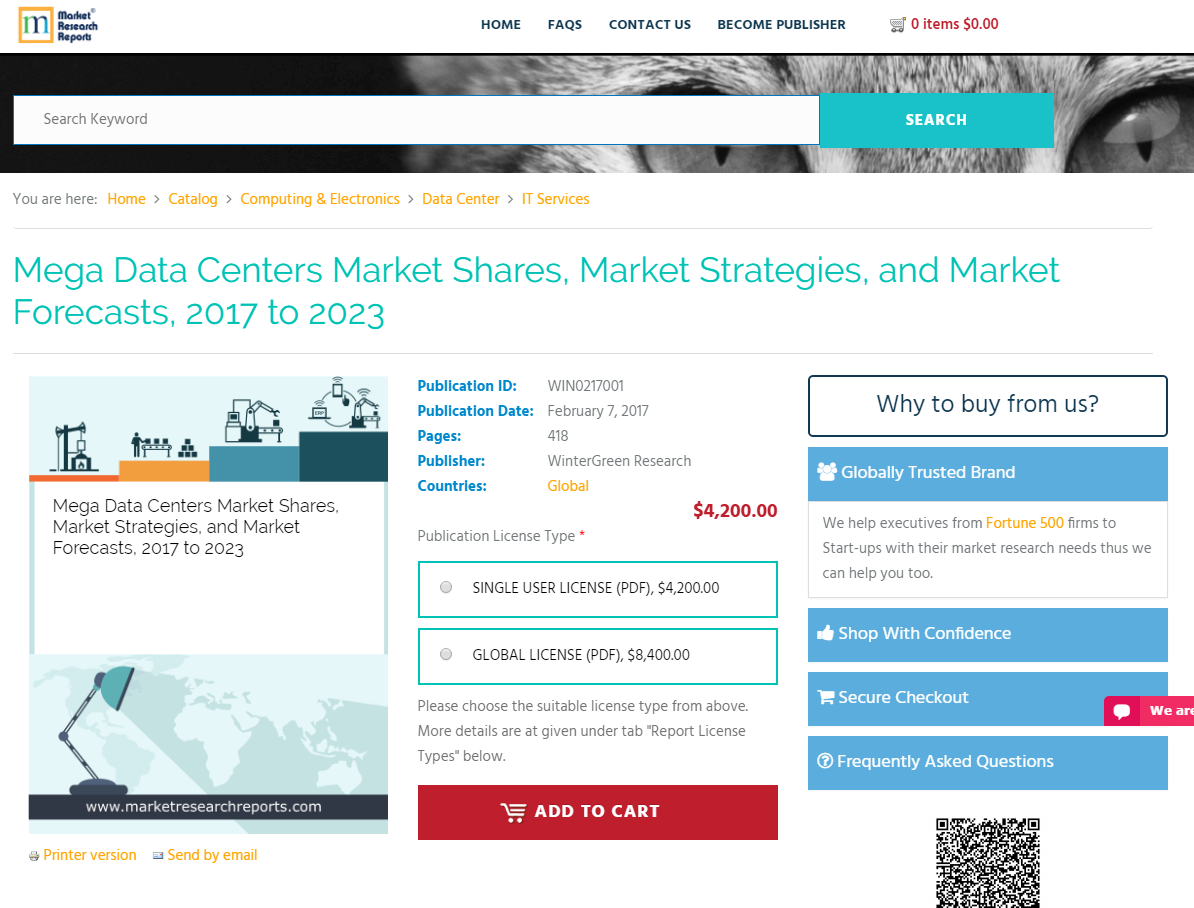Open the HOME menu item

500,24
